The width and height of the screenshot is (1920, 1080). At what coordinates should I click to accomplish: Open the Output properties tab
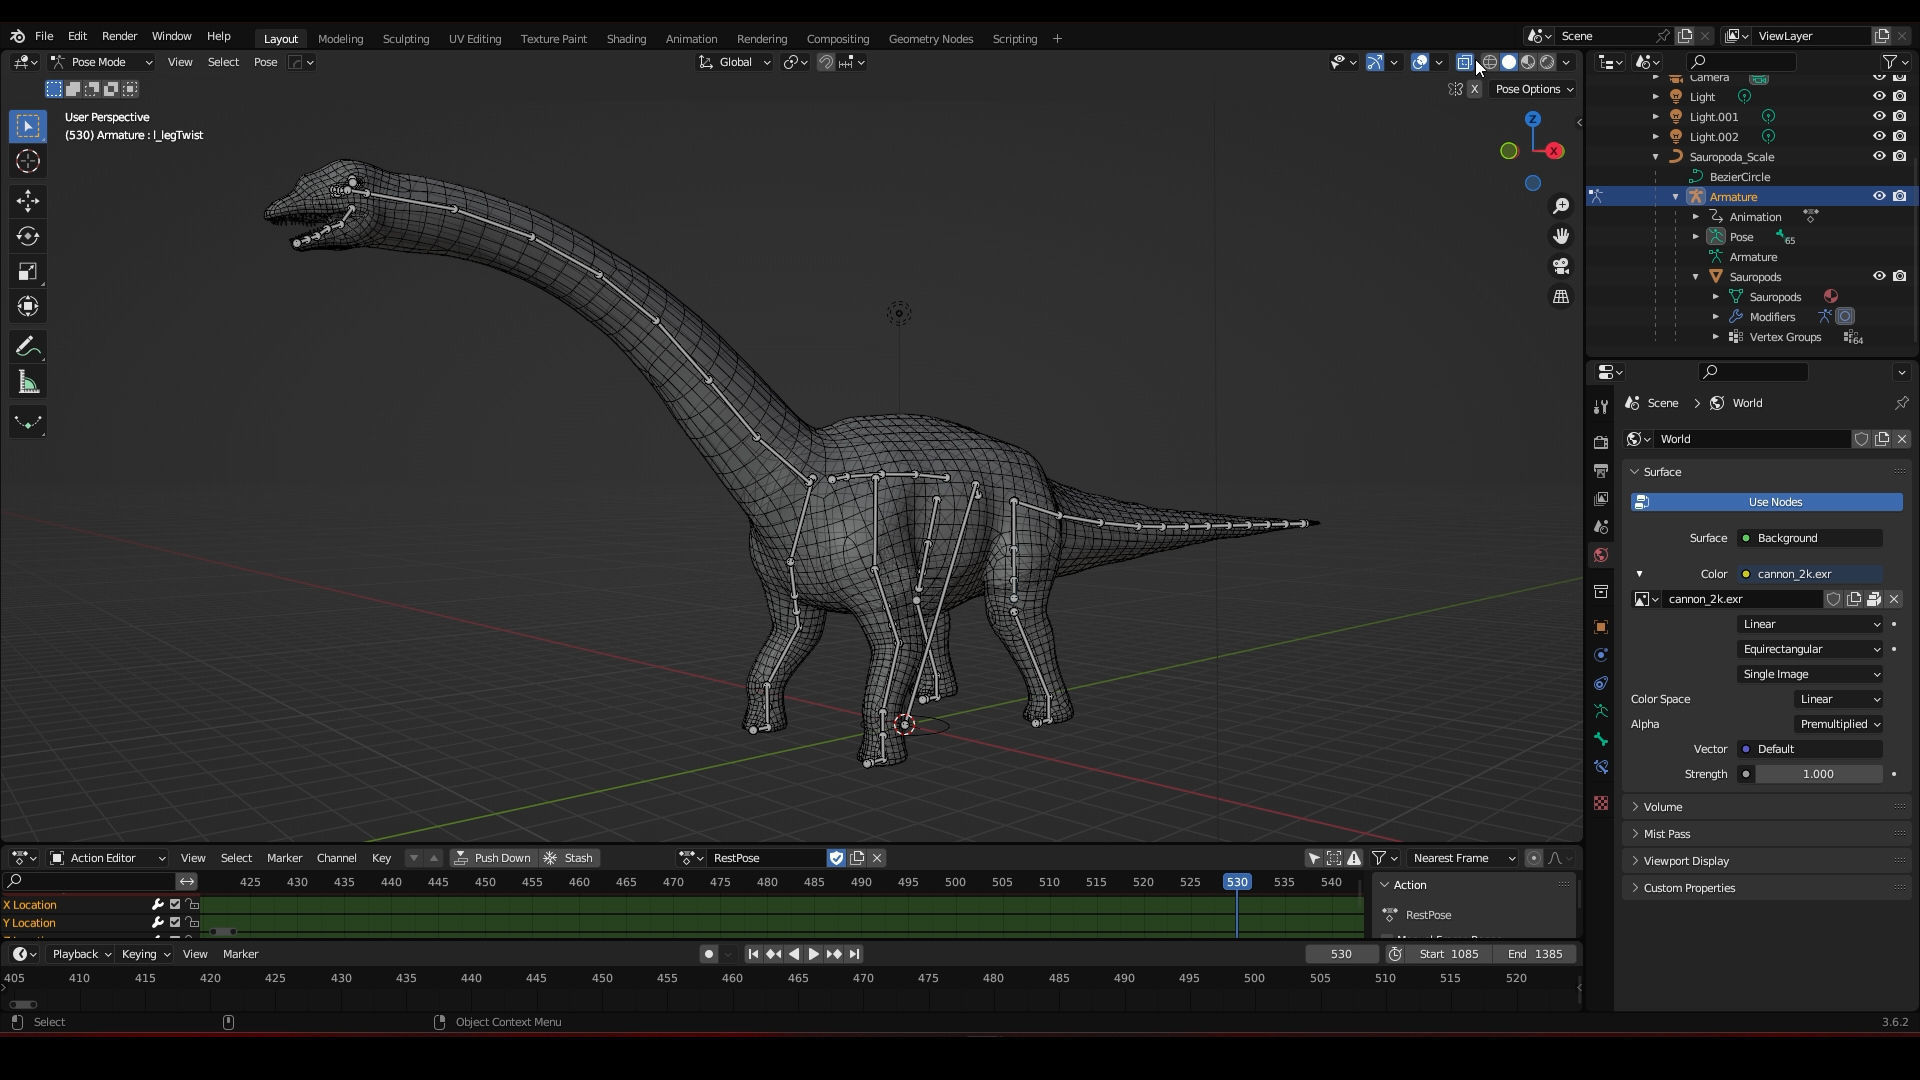1601,470
